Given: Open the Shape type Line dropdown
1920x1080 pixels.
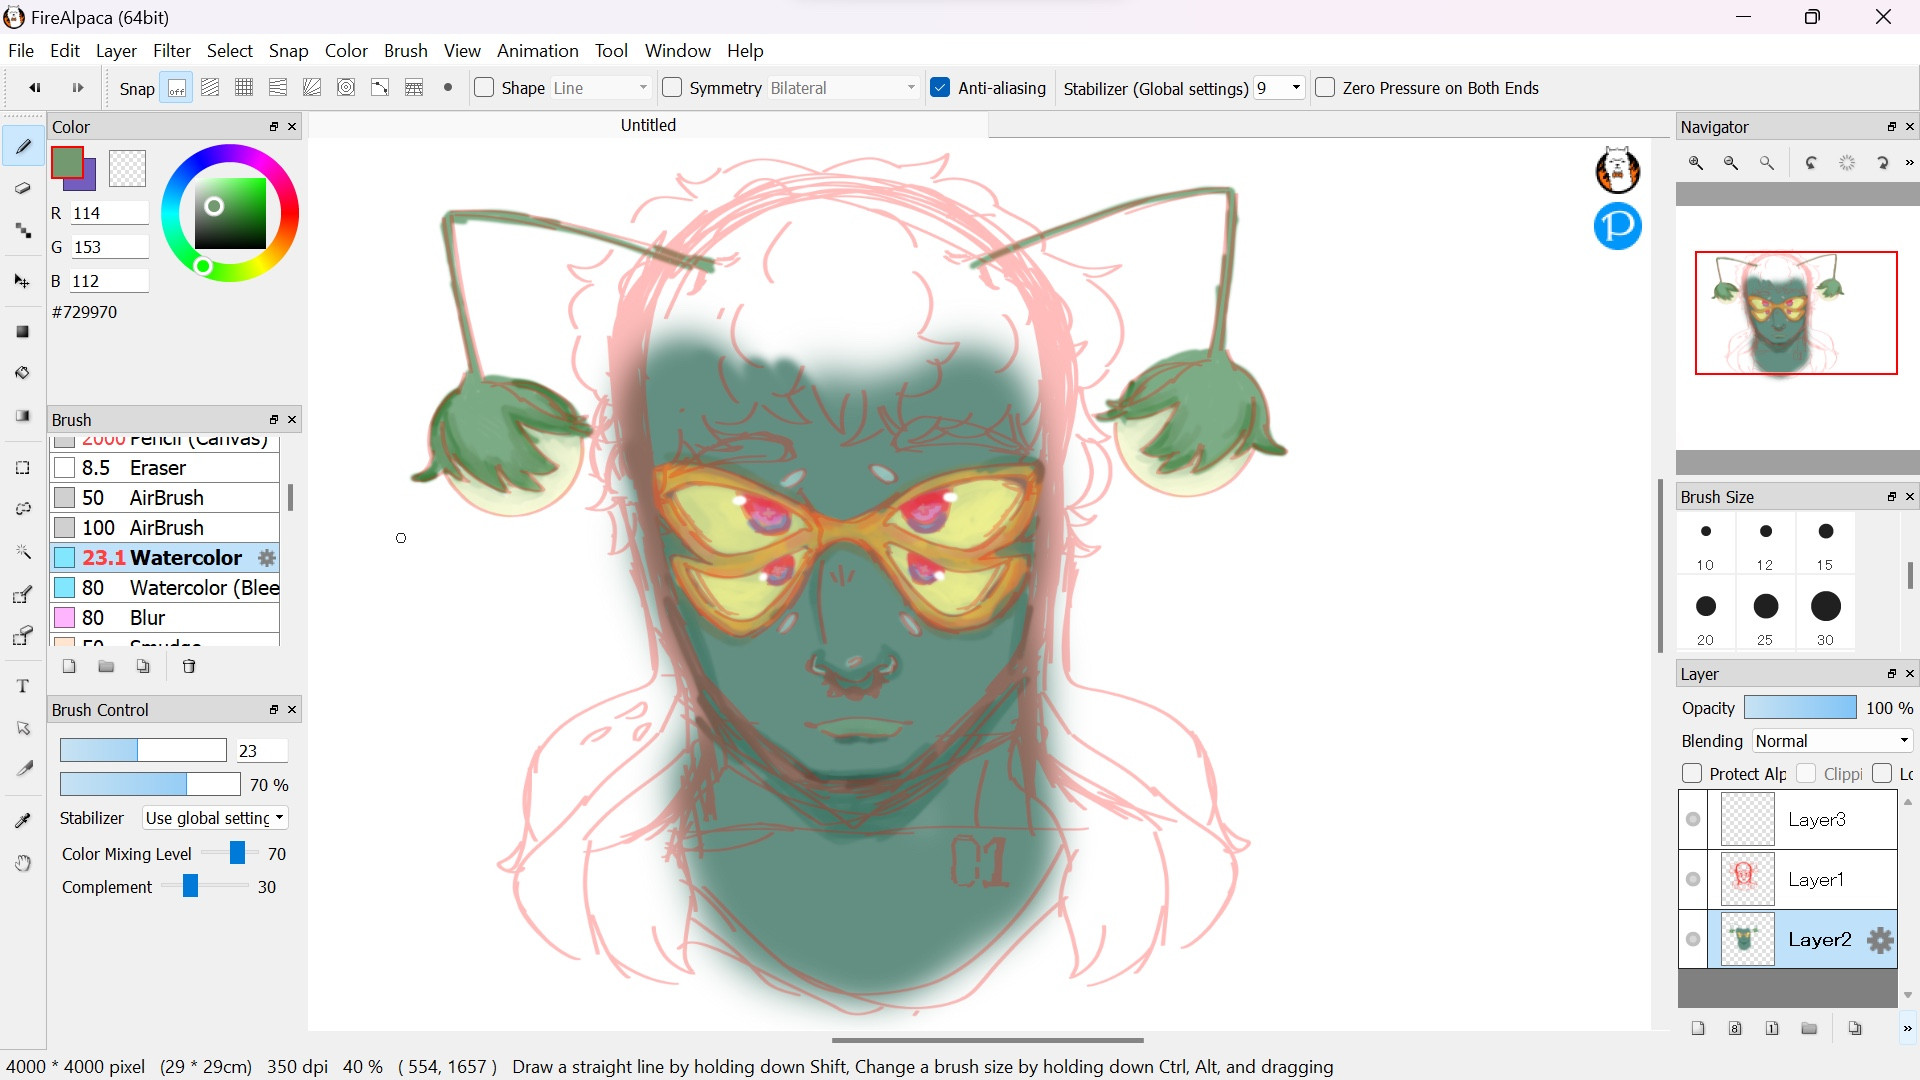Looking at the screenshot, I should tap(600, 88).
